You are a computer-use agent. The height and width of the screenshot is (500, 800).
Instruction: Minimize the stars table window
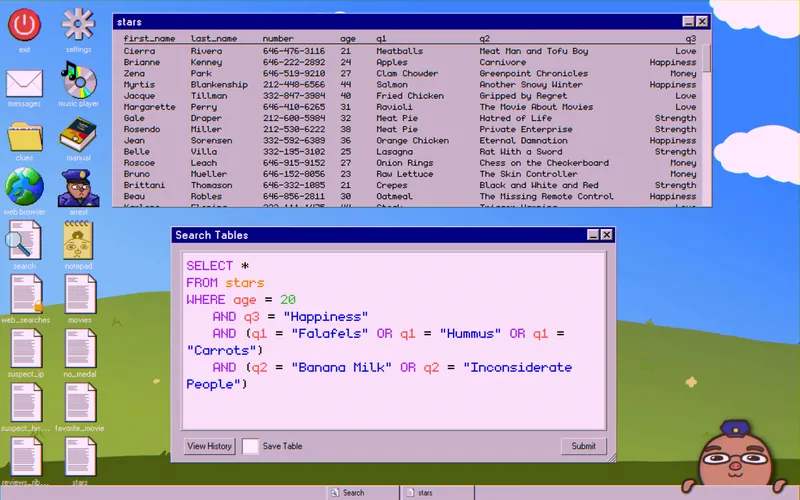[x=688, y=21]
